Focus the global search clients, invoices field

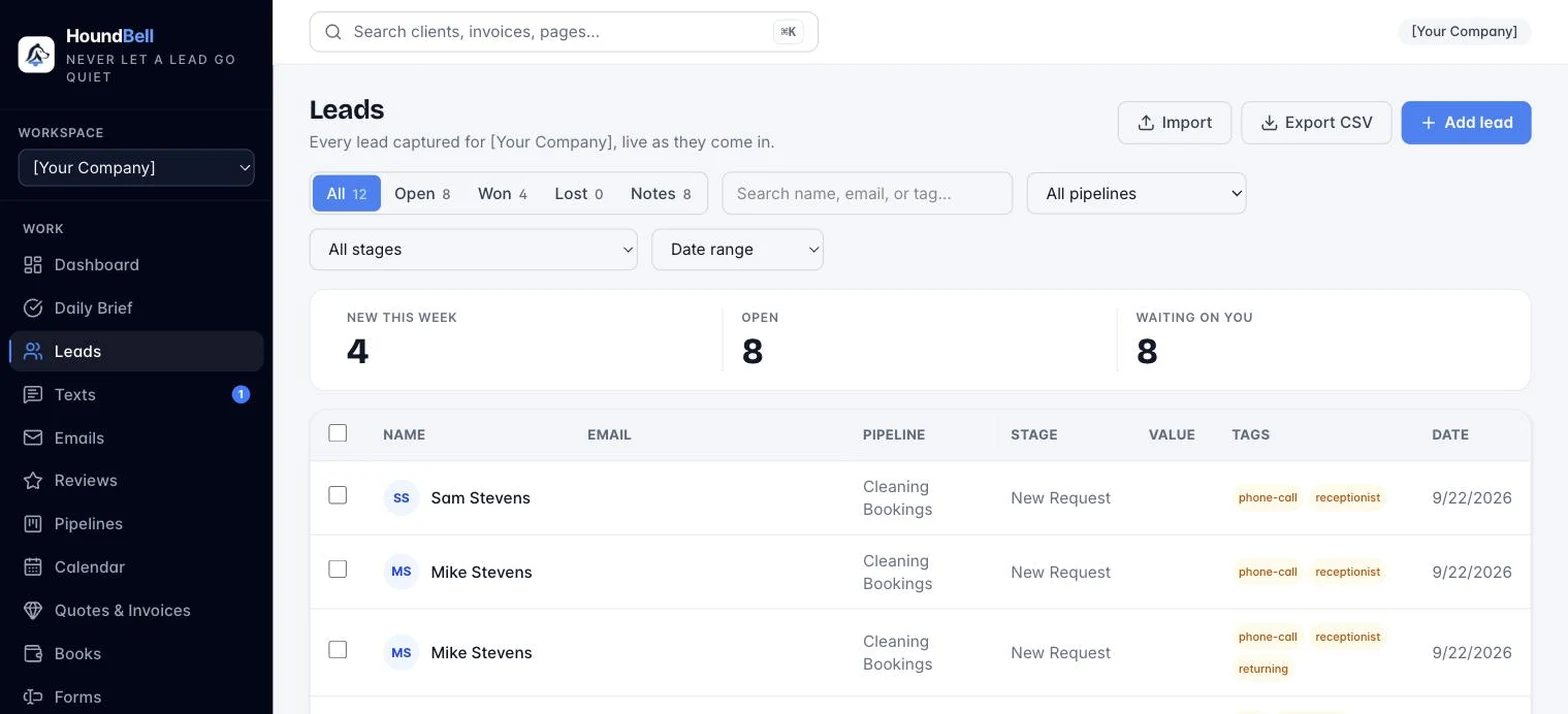click(x=564, y=32)
